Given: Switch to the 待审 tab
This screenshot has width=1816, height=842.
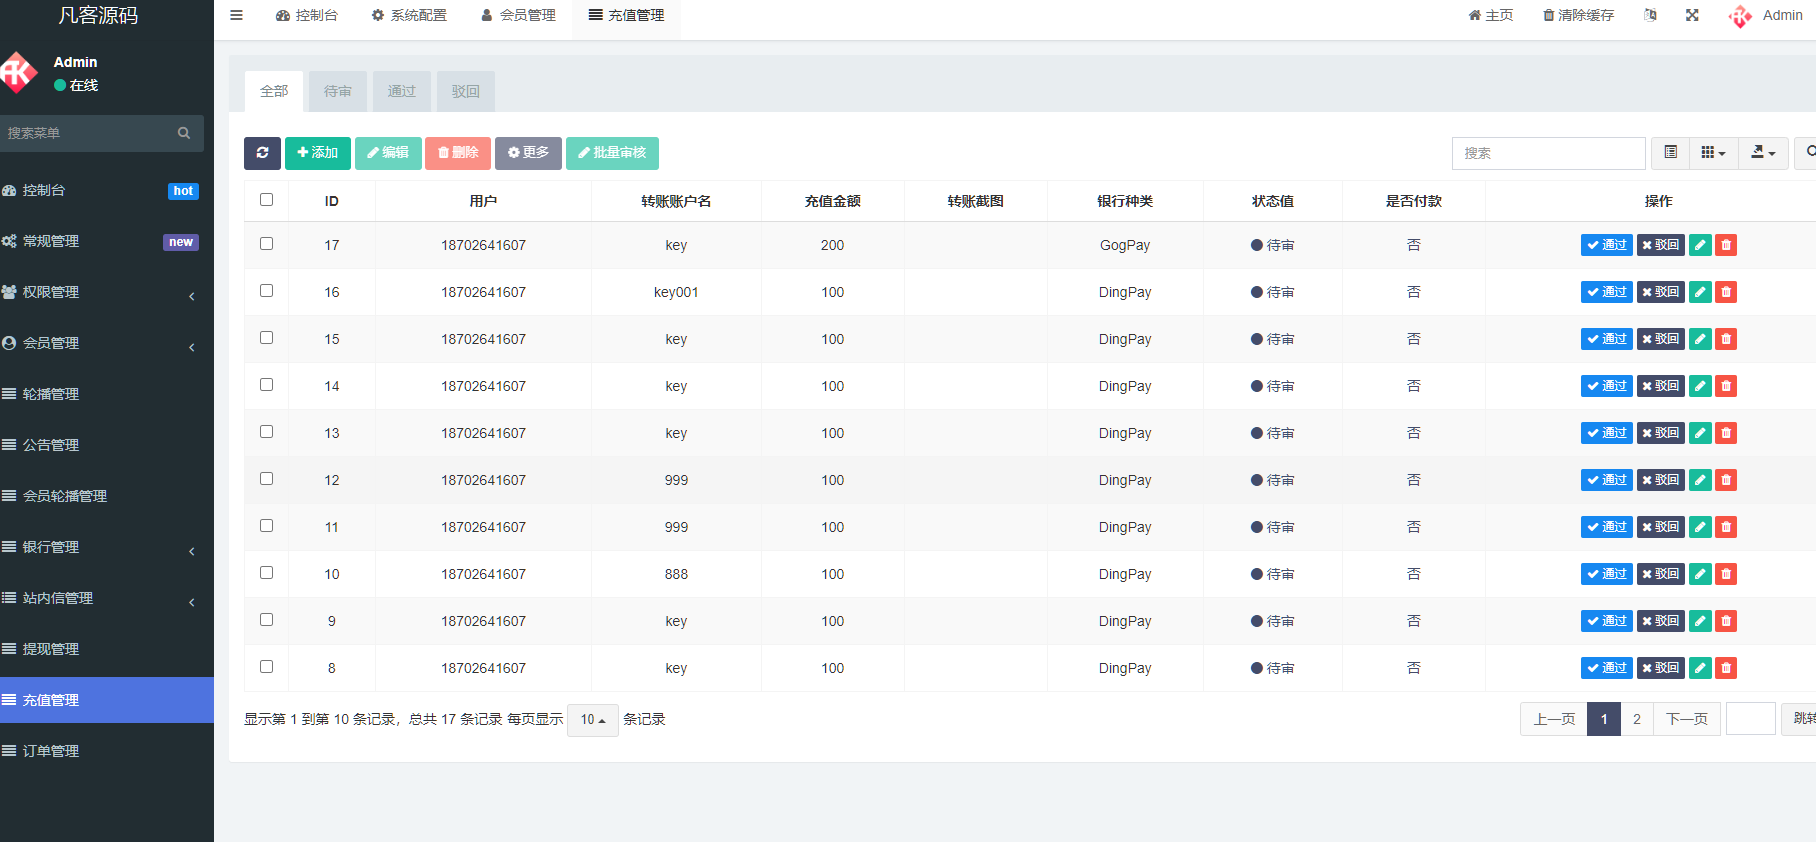Looking at the screenshot, I should 337,91.
